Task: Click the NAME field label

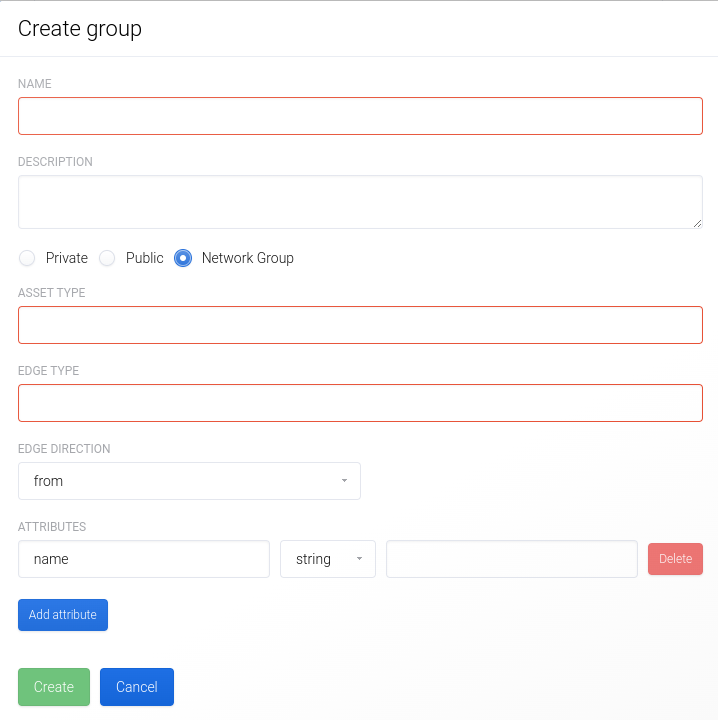Action: click(35, 84)
